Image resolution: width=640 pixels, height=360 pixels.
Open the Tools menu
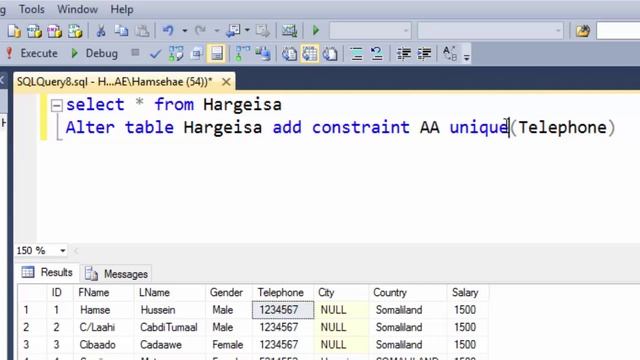point(31,9)
